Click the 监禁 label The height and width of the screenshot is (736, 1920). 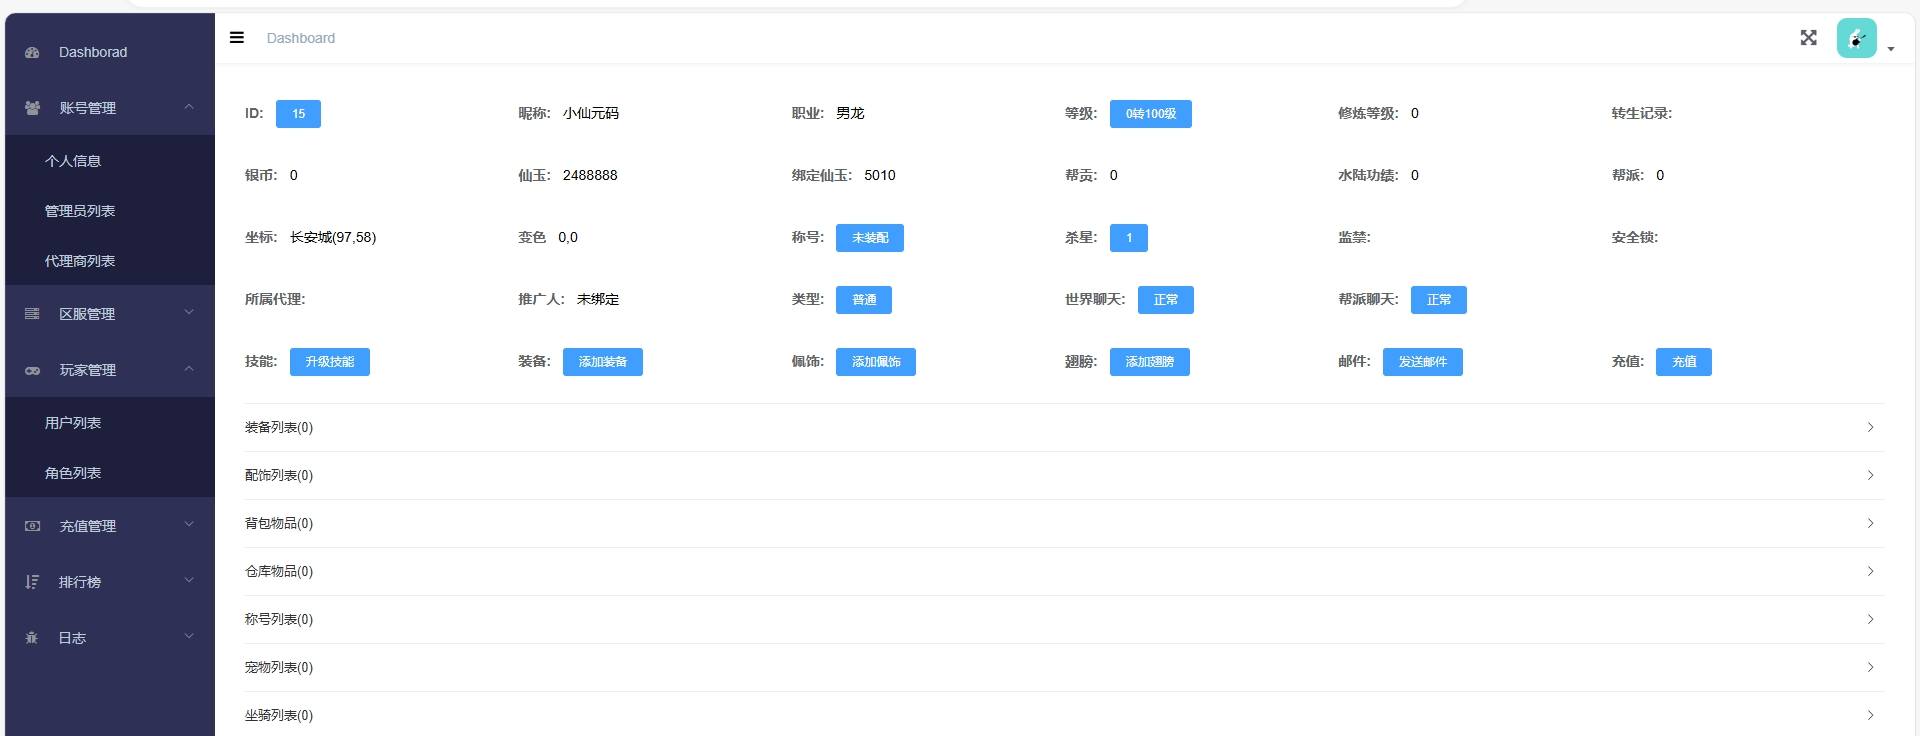1355,238
